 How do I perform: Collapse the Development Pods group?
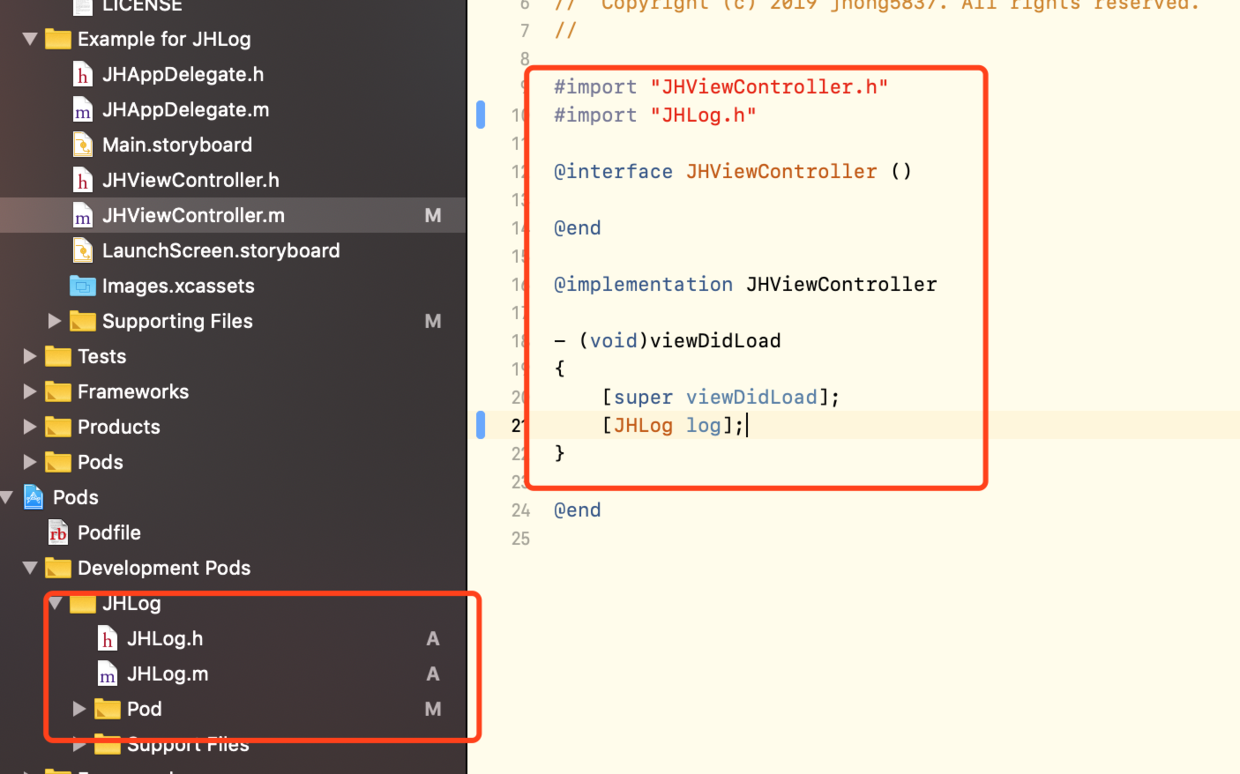point(30,568)
